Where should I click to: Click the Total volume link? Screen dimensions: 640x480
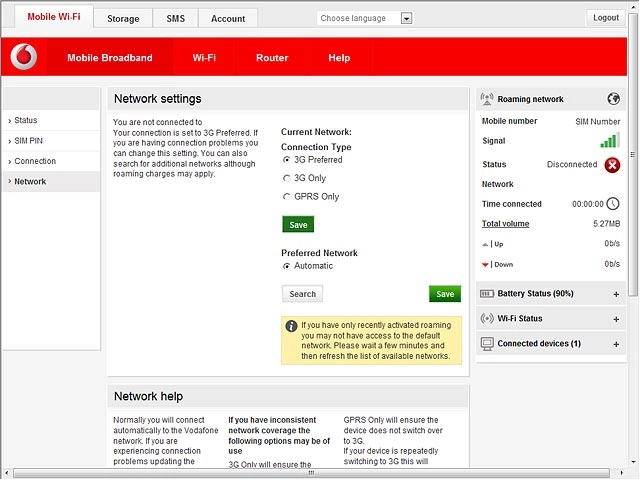(505, 224)
